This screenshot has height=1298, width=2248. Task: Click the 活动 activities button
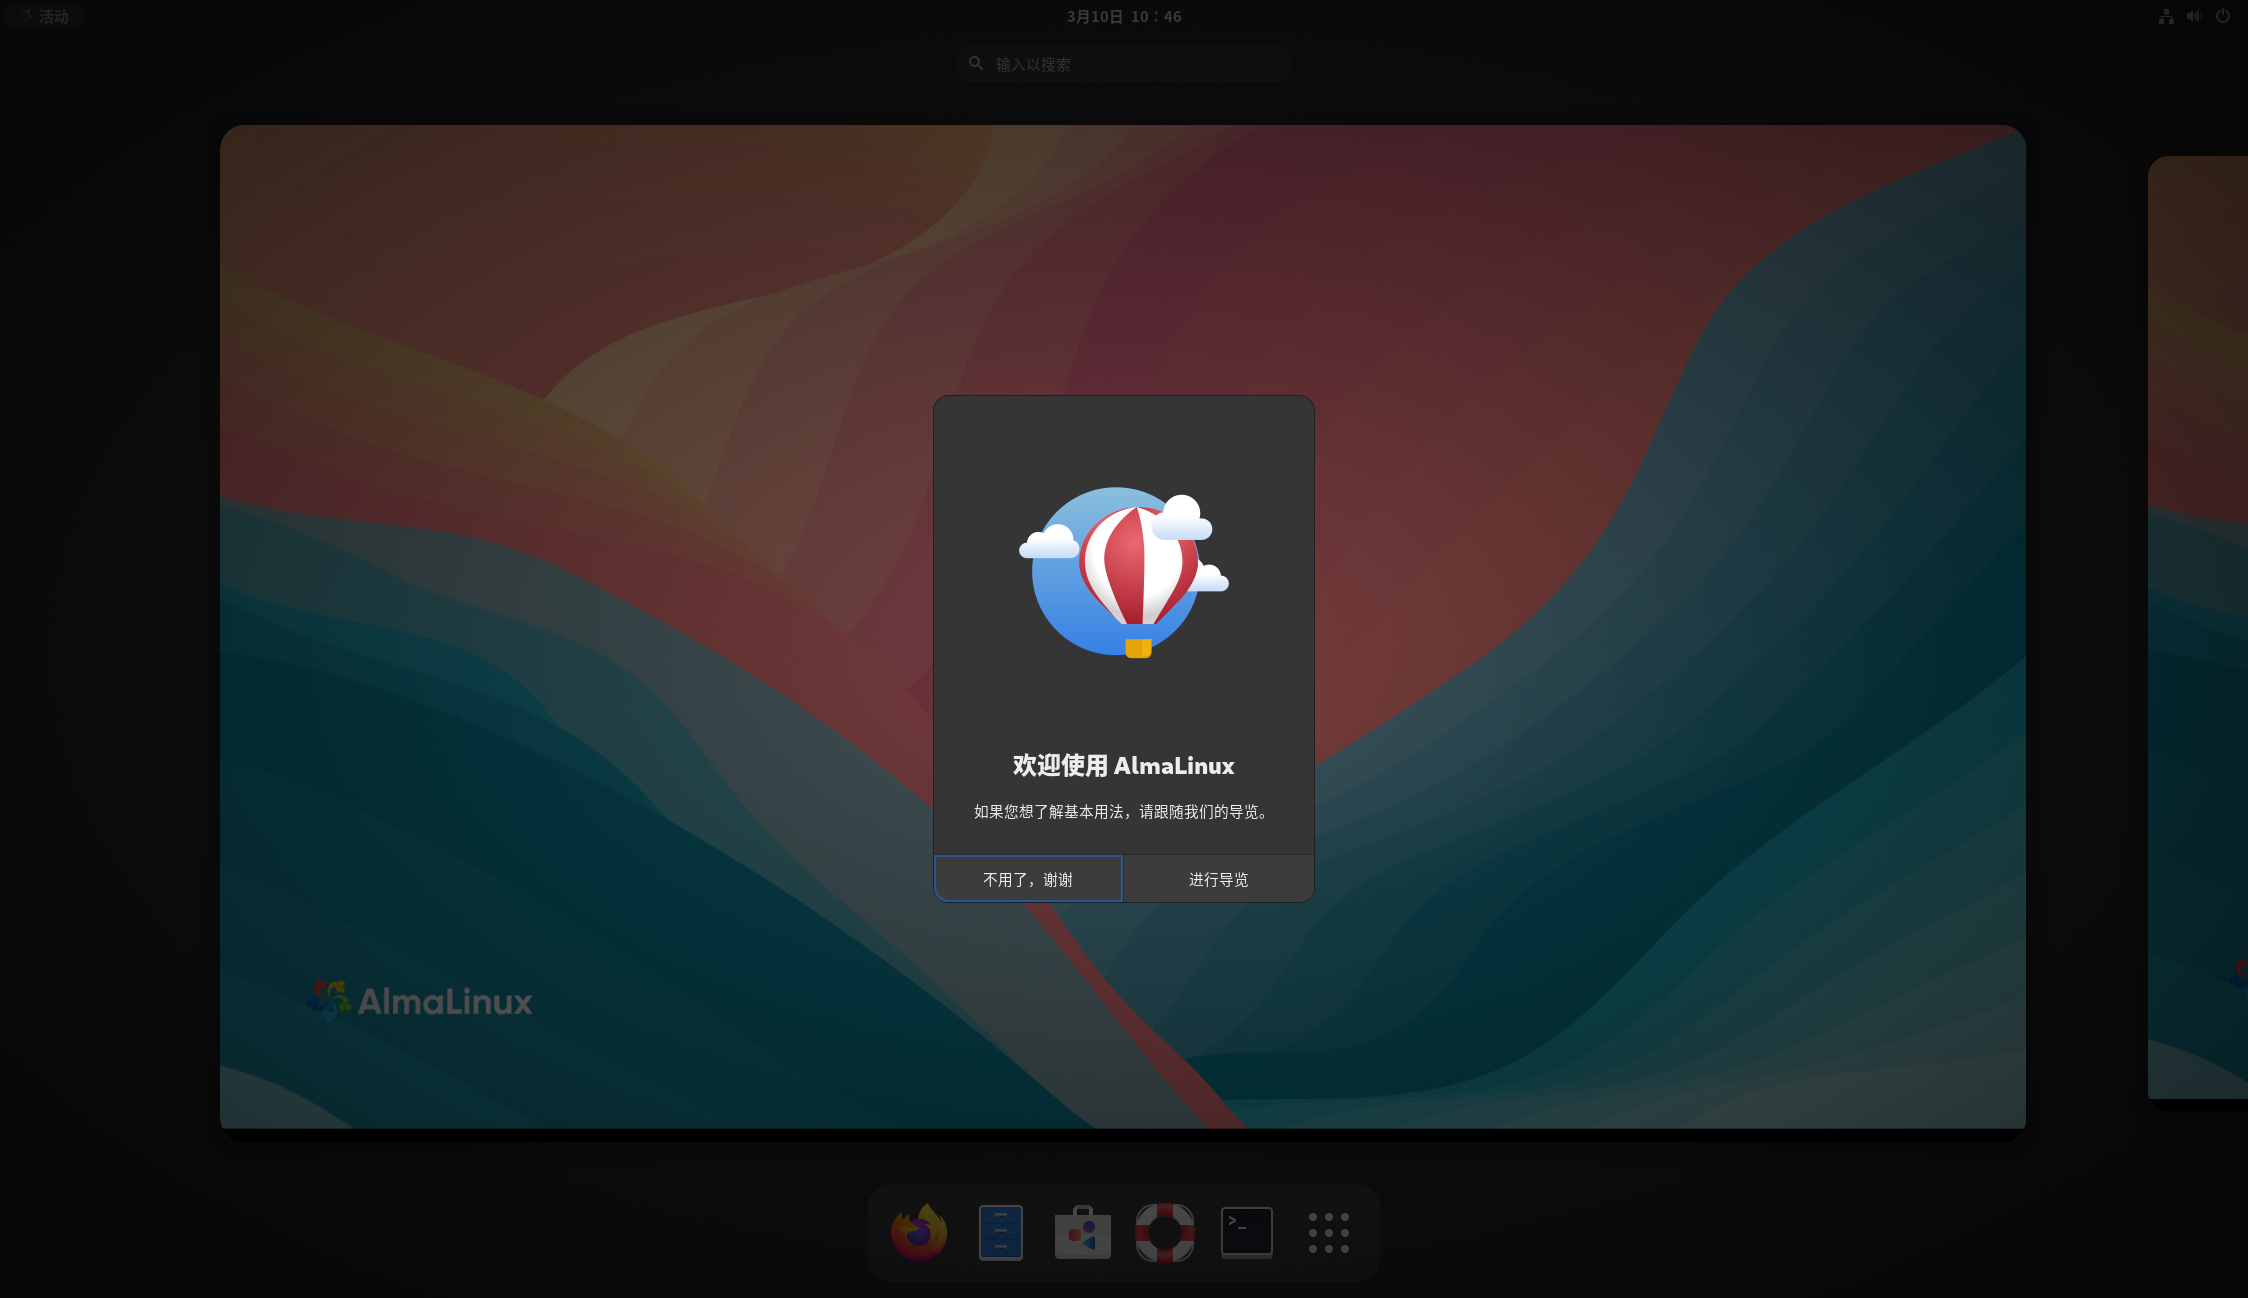pyautogui.click(x=44, y=16)
